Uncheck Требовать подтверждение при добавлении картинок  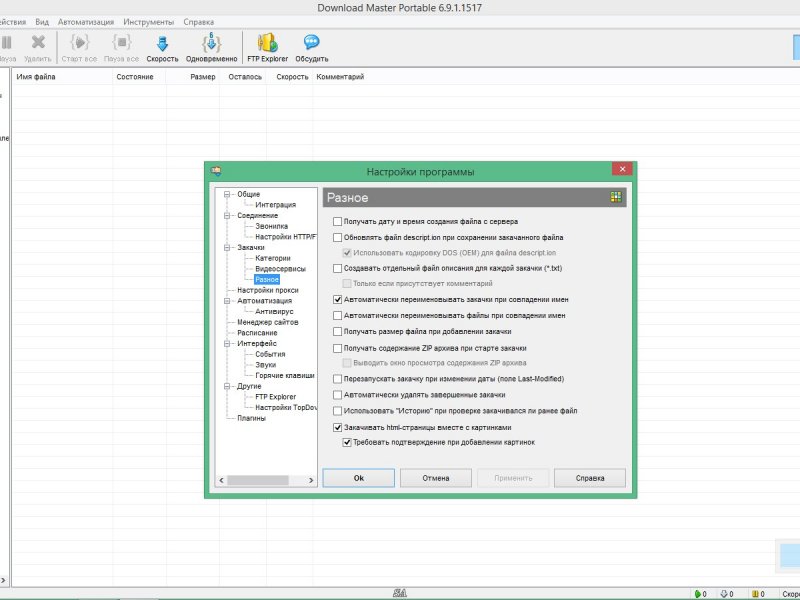pos(347,442)
